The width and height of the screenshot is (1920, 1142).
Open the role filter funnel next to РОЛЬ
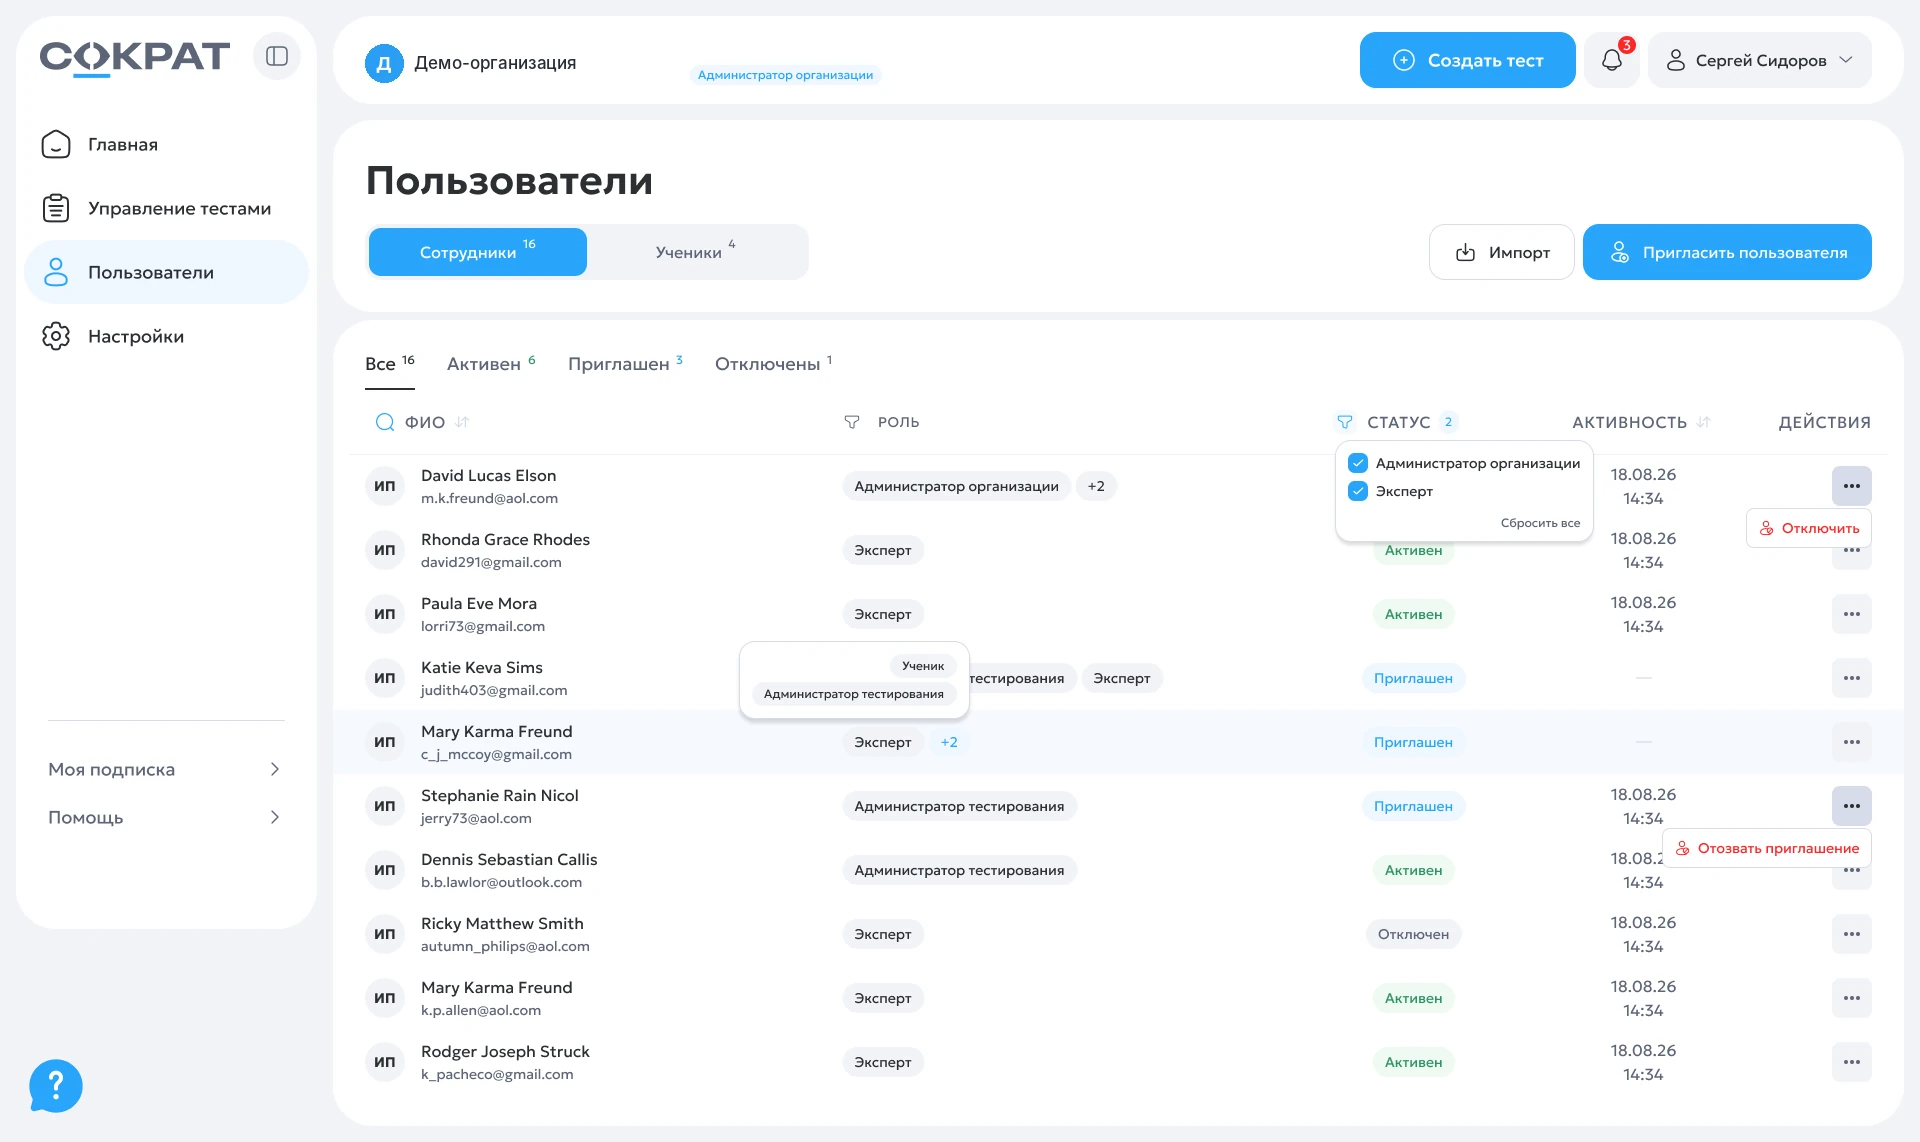point(852,422)
